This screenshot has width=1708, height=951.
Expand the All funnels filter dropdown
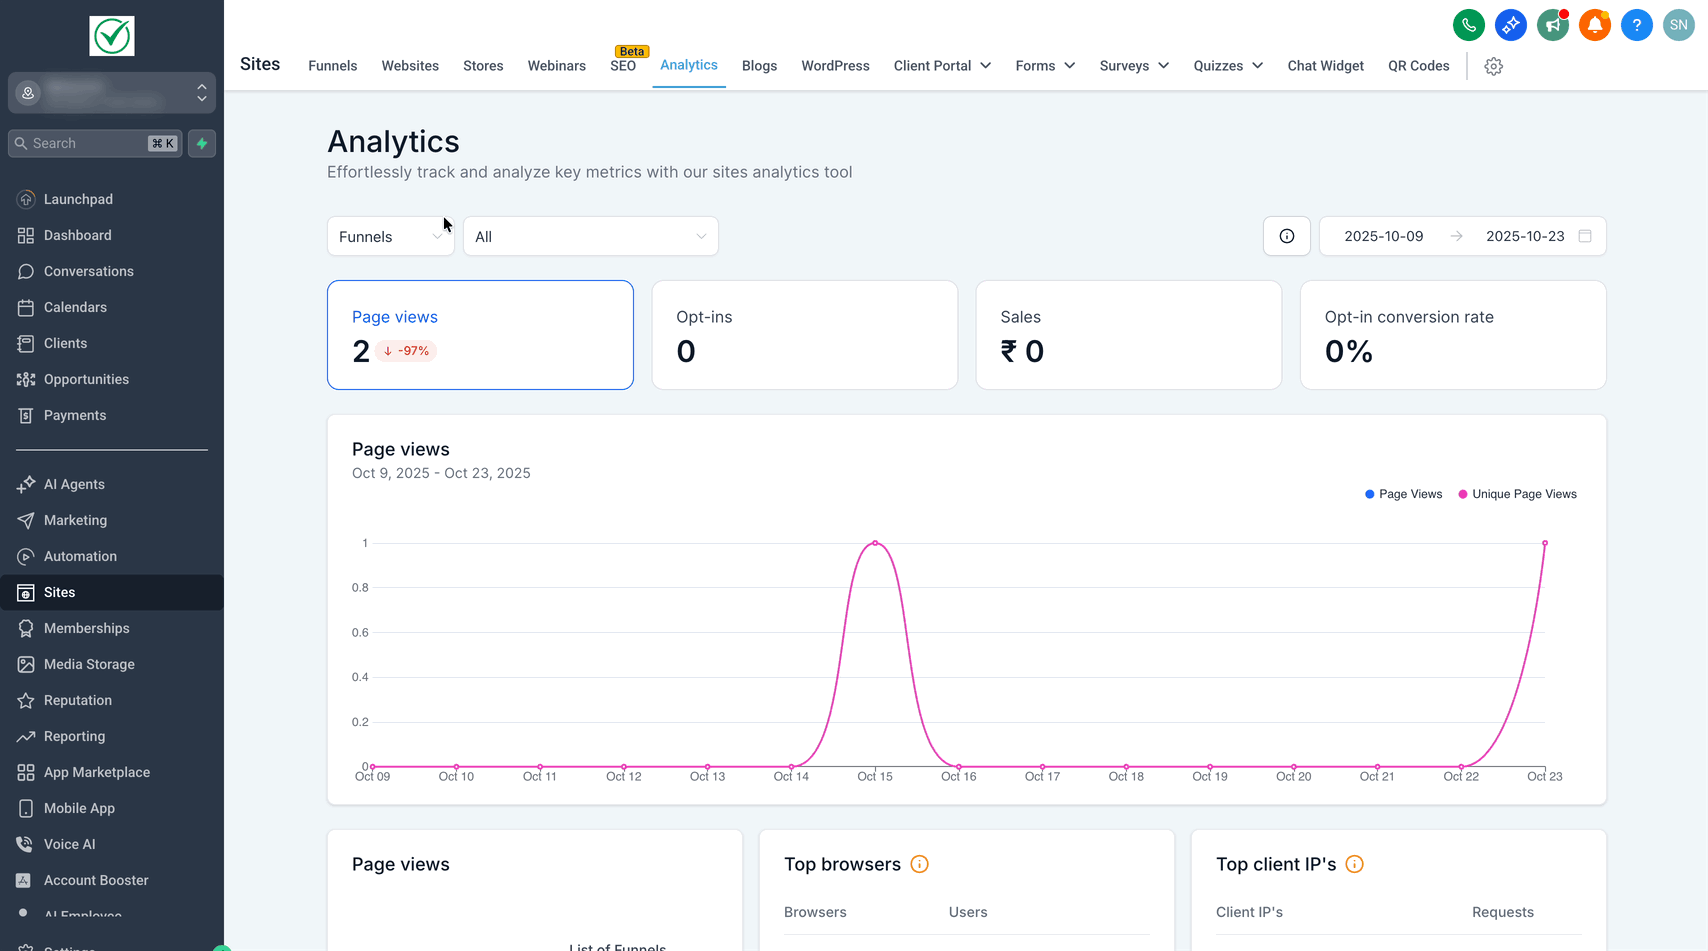pos(590,237)
